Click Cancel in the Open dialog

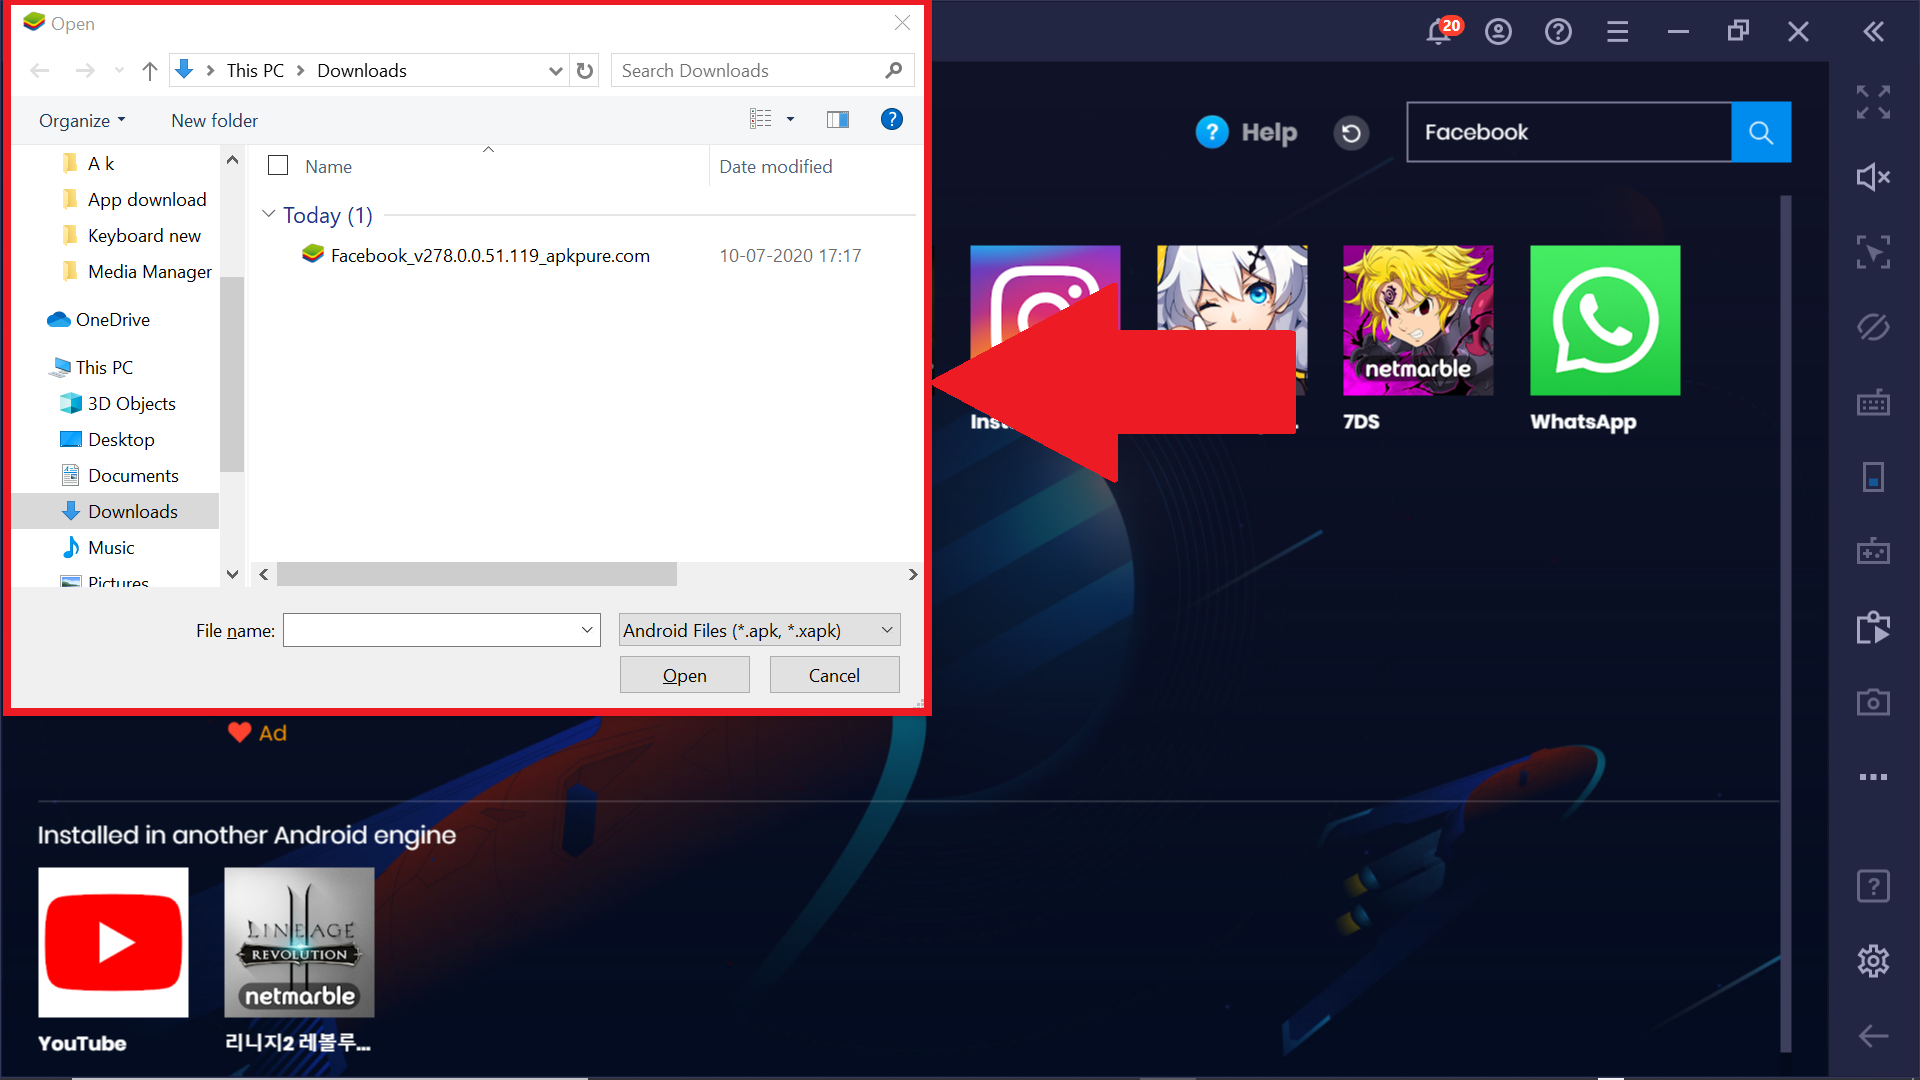[x=834, y=675]
